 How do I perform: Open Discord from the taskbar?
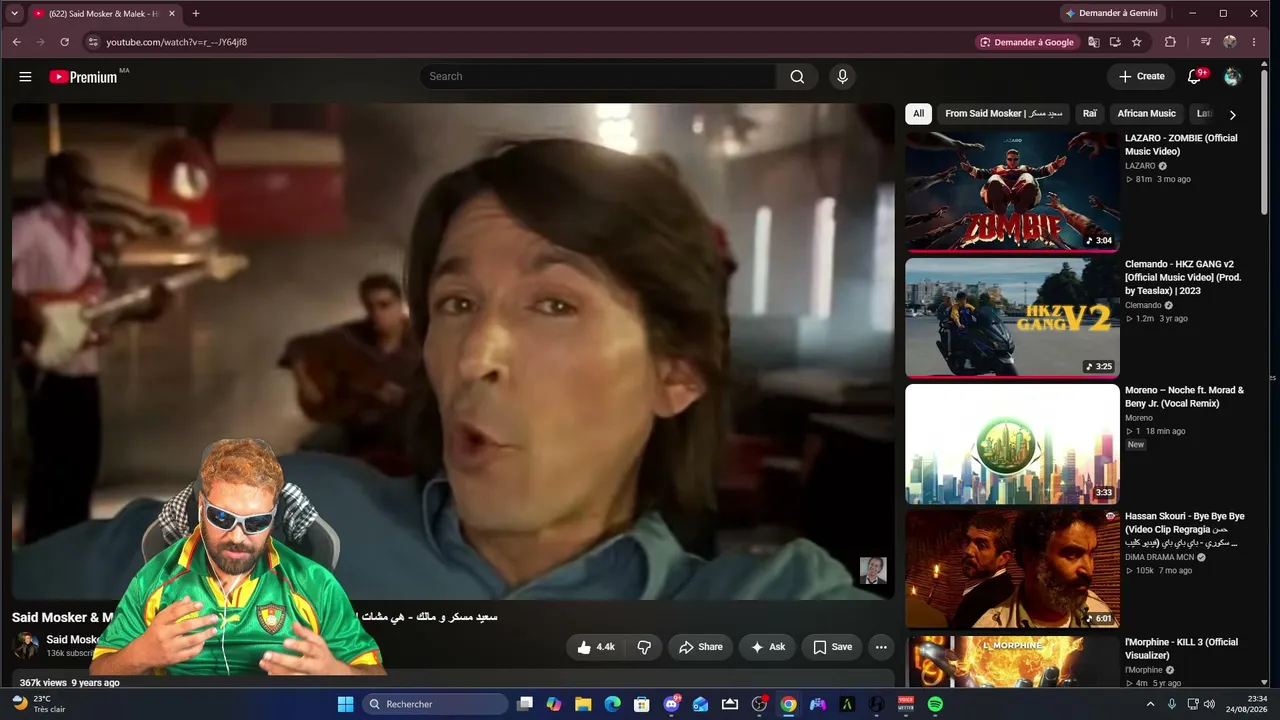tap(671, 704)
